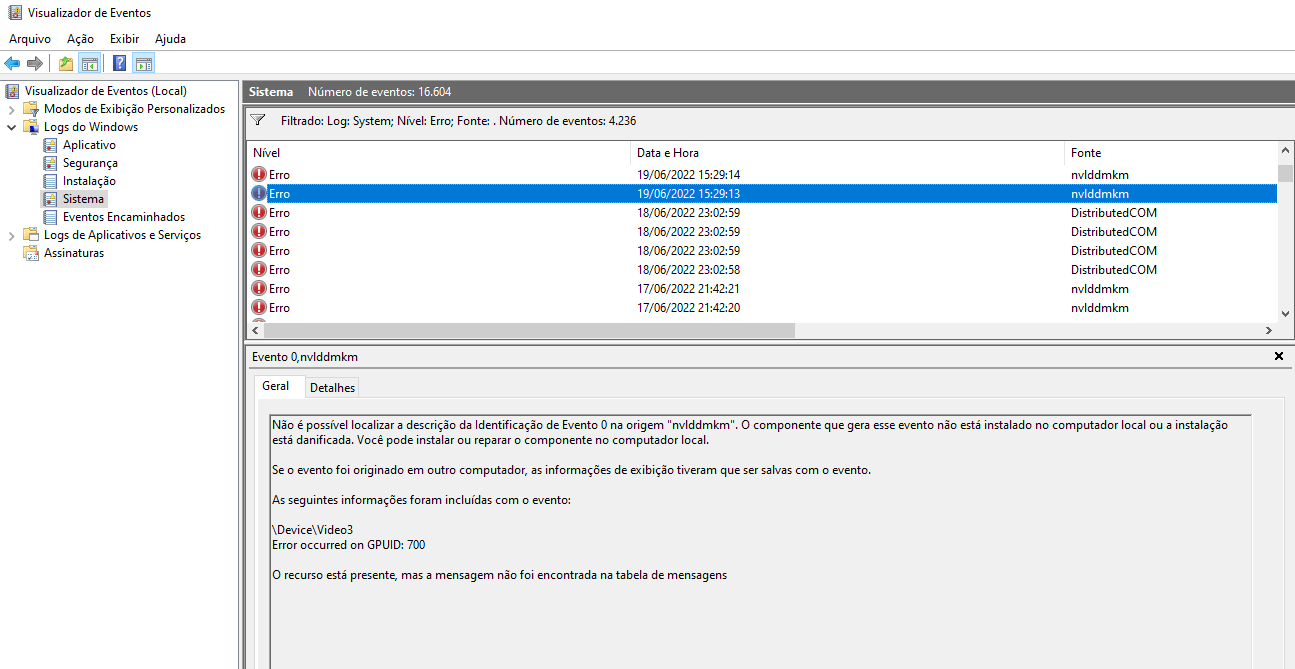Toggle the show/hide action pane icon
Image resolution: width=1295 pixels, height=669 pixels.
click(x=143, y=64)
